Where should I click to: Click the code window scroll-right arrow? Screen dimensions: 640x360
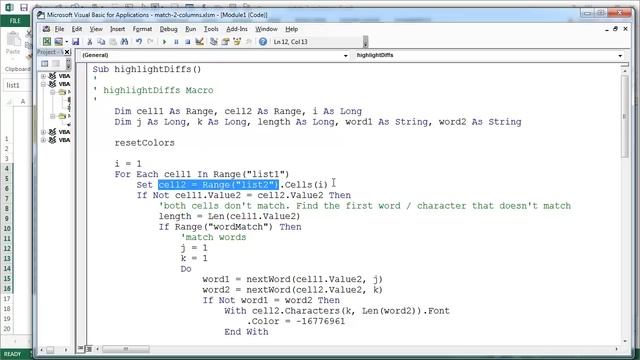pyautogui.click(x=616, y=349)
